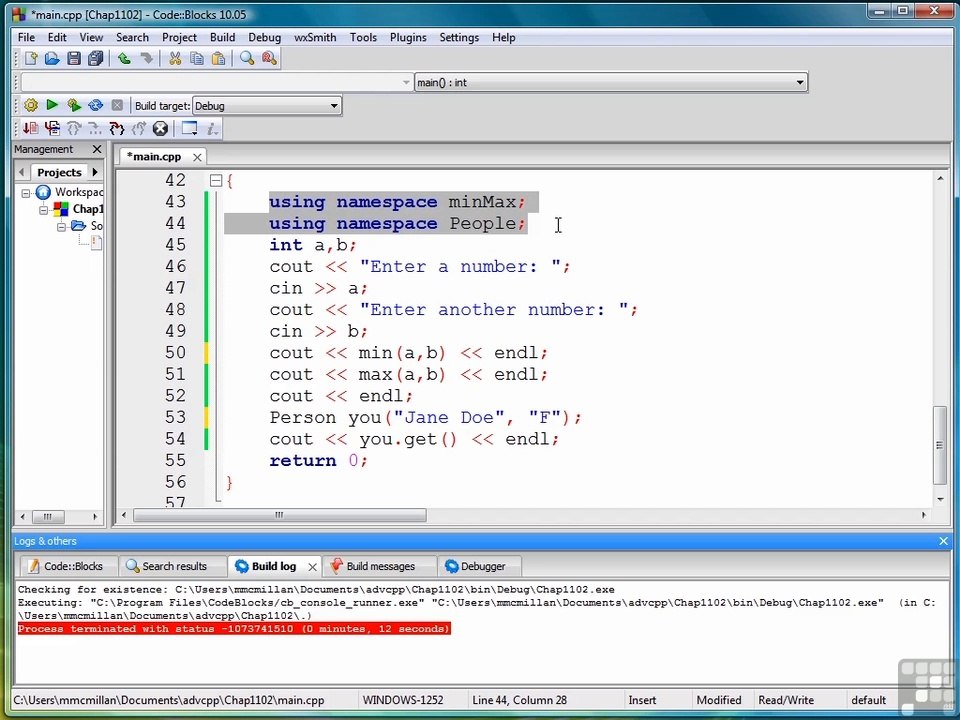Open the Plugins menu
The width and height of the screenshot is (960, 720).
tap(408, 37)
